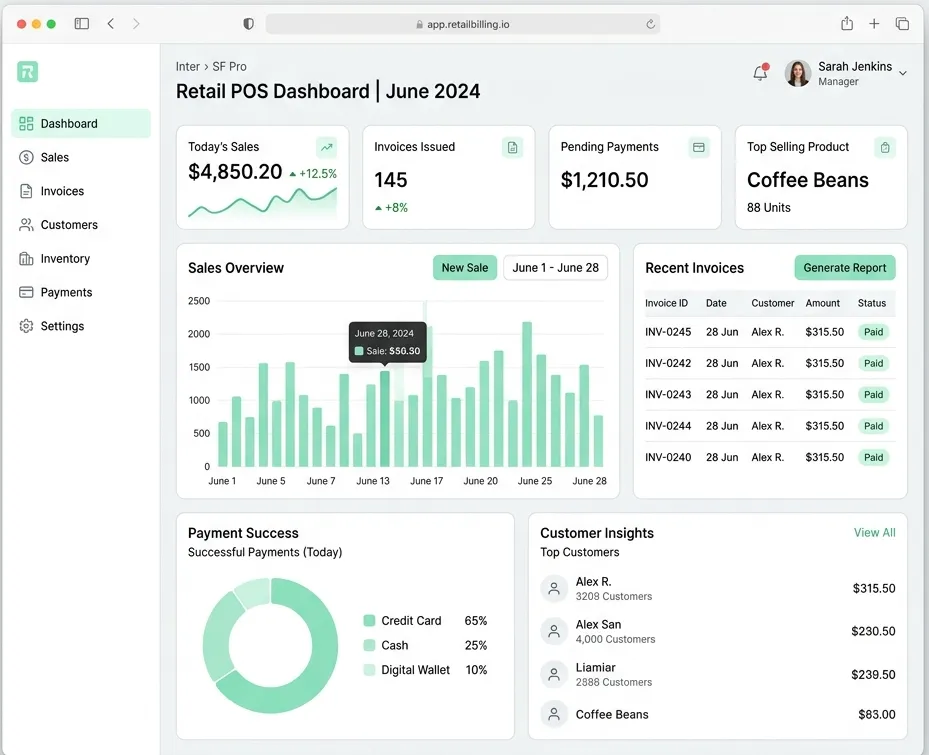Screen dimensions: 929x755
Task: Click the highlighted chart bar under the tooltip
Action: pos(385,418)
